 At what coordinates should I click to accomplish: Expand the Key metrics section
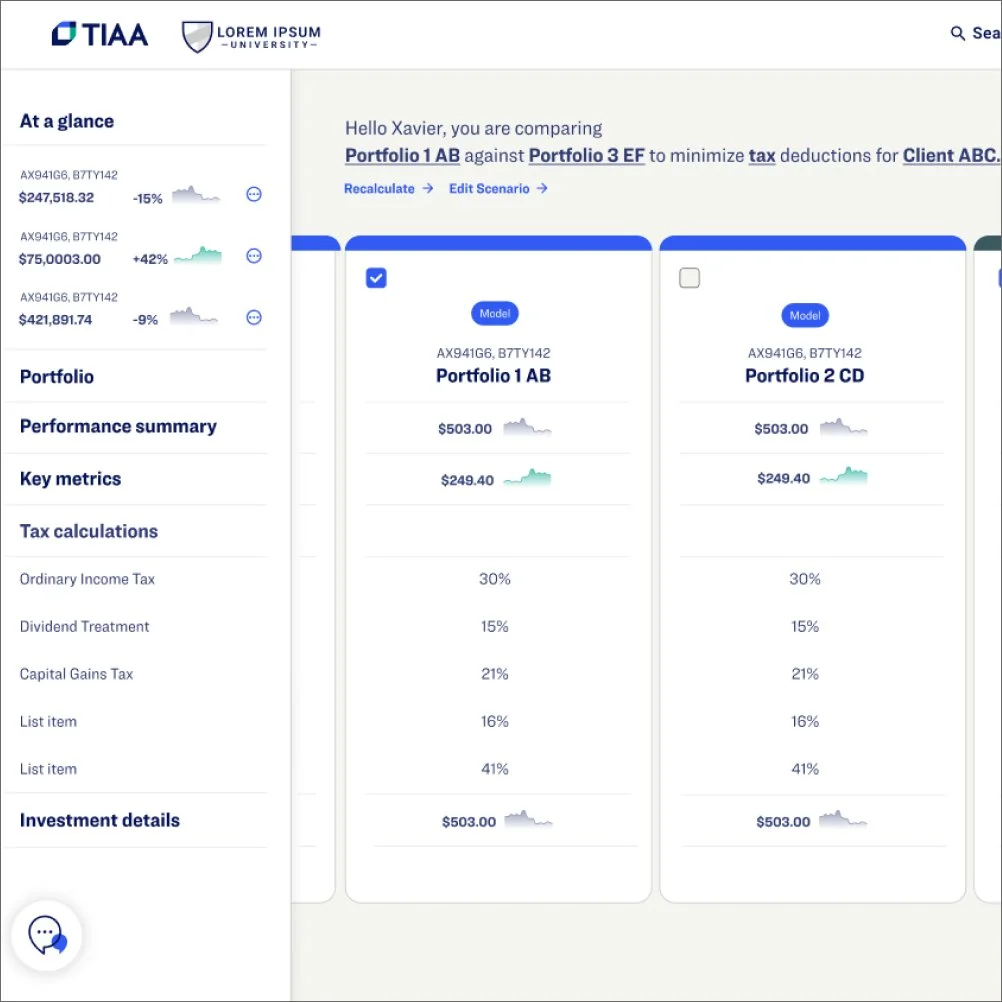70,479
